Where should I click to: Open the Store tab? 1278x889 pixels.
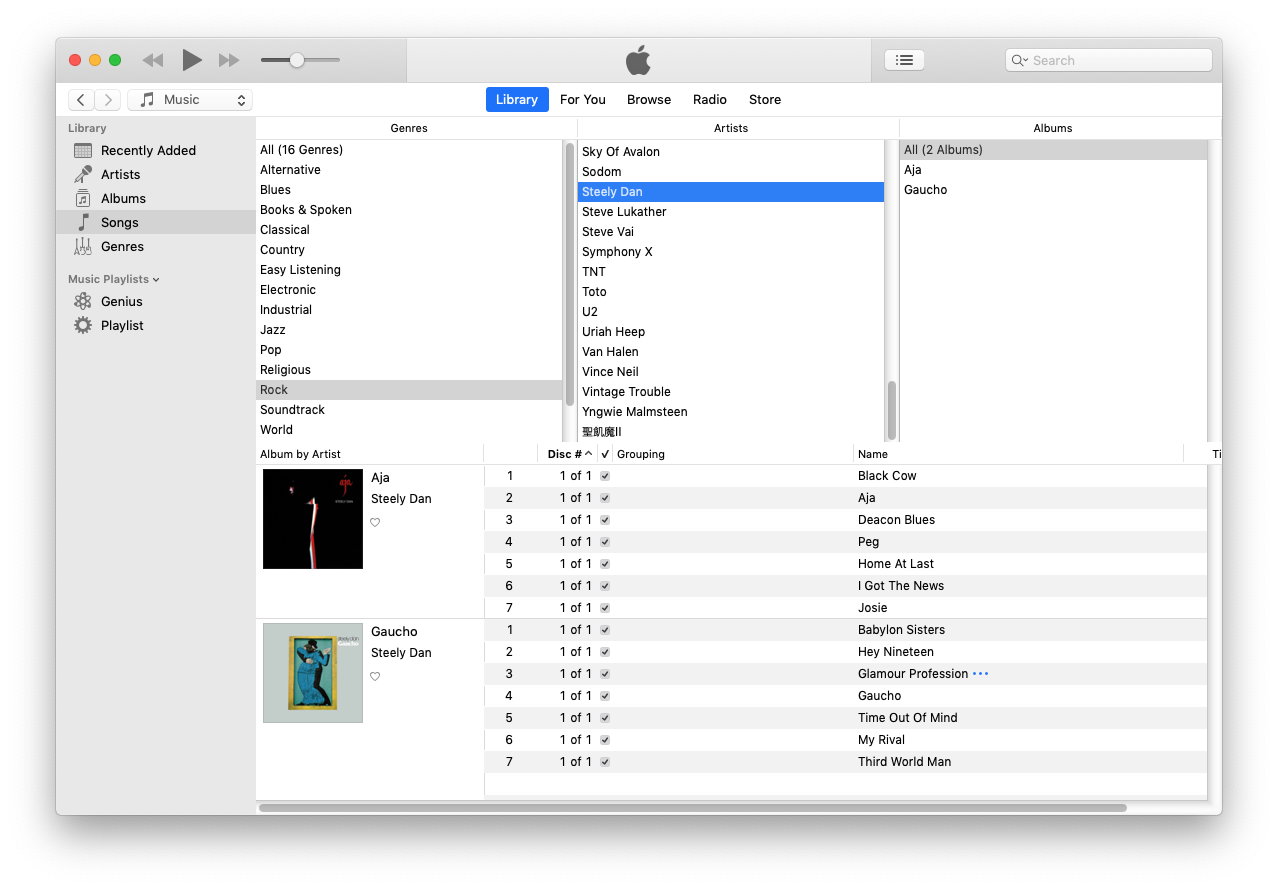[765, 100]
